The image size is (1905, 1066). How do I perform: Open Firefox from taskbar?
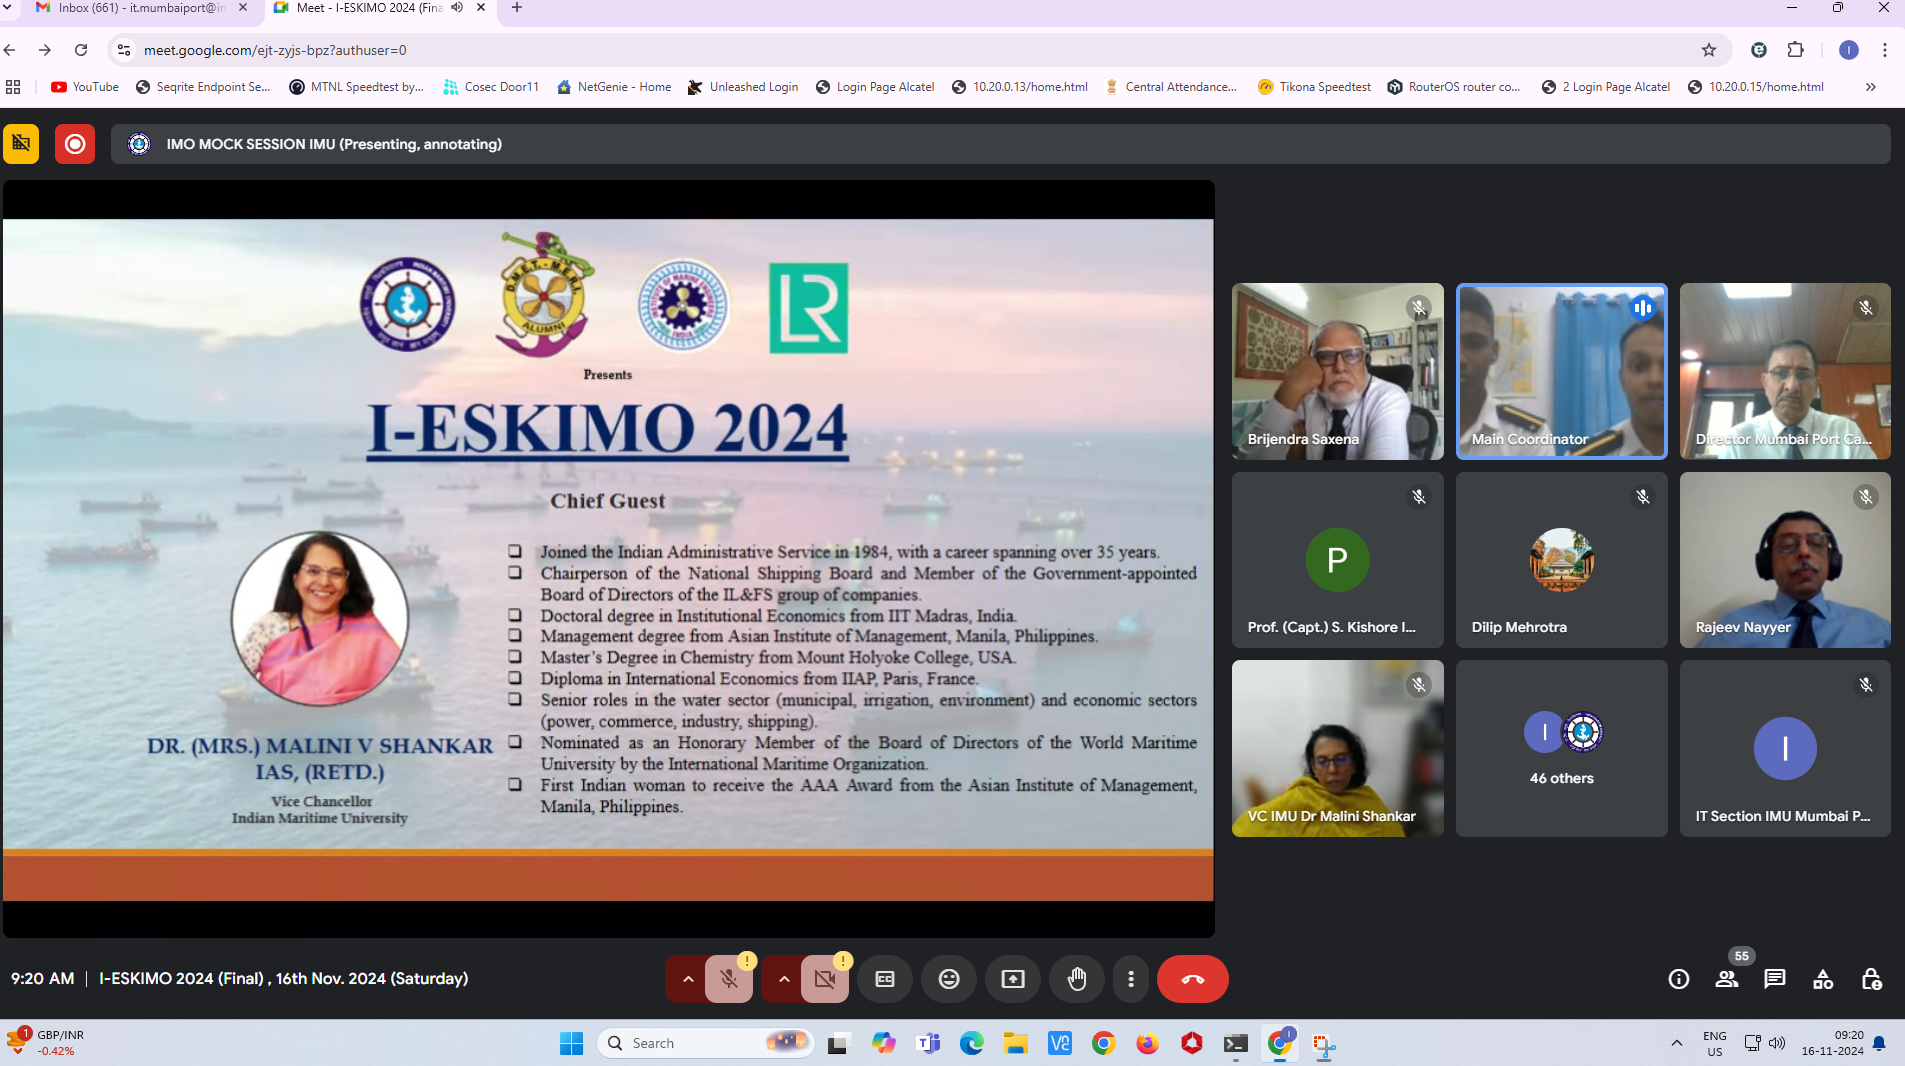[x=1147, y=1043]
